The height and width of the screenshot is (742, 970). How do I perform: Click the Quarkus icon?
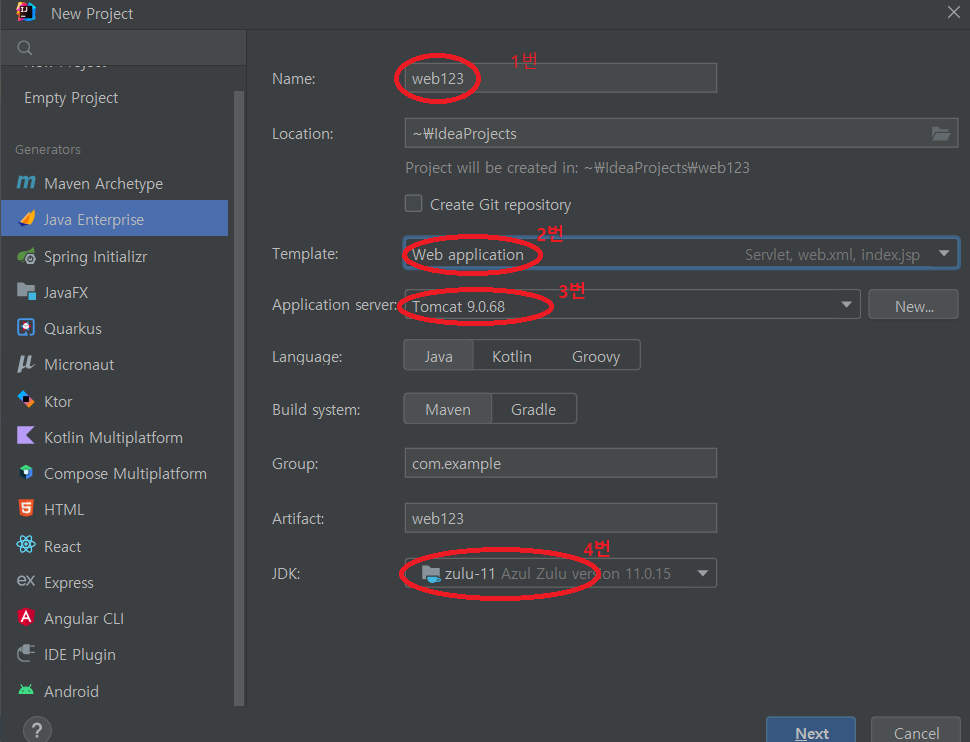coord(26,327)
